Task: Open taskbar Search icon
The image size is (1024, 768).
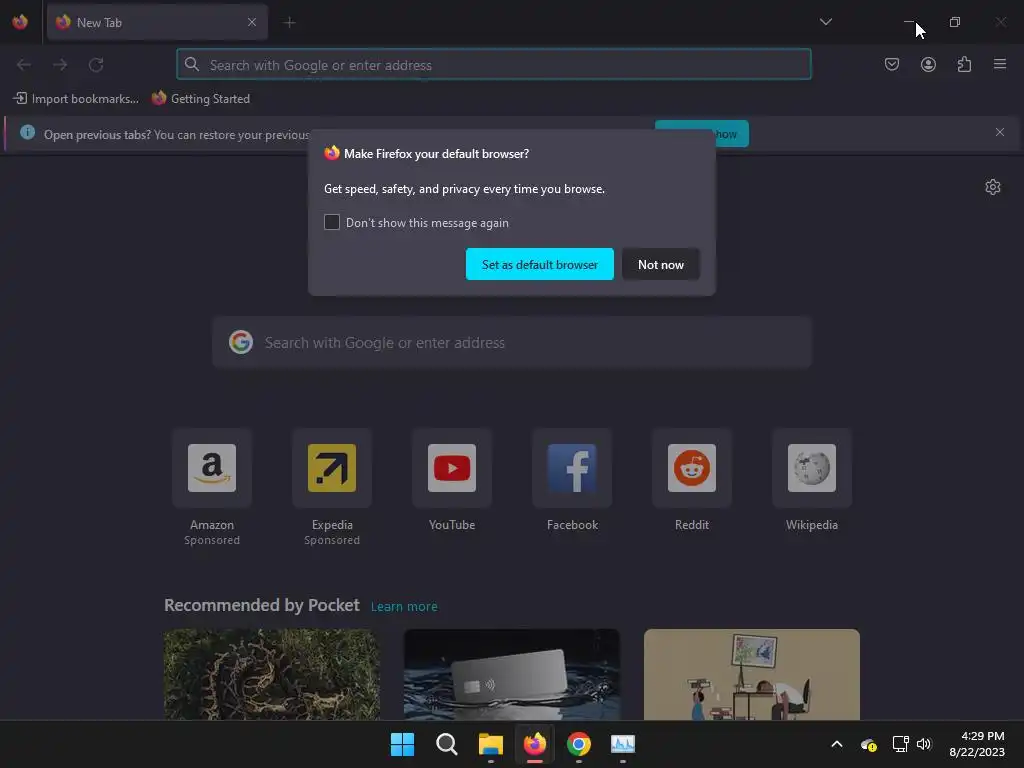Action: pos(447,744)
